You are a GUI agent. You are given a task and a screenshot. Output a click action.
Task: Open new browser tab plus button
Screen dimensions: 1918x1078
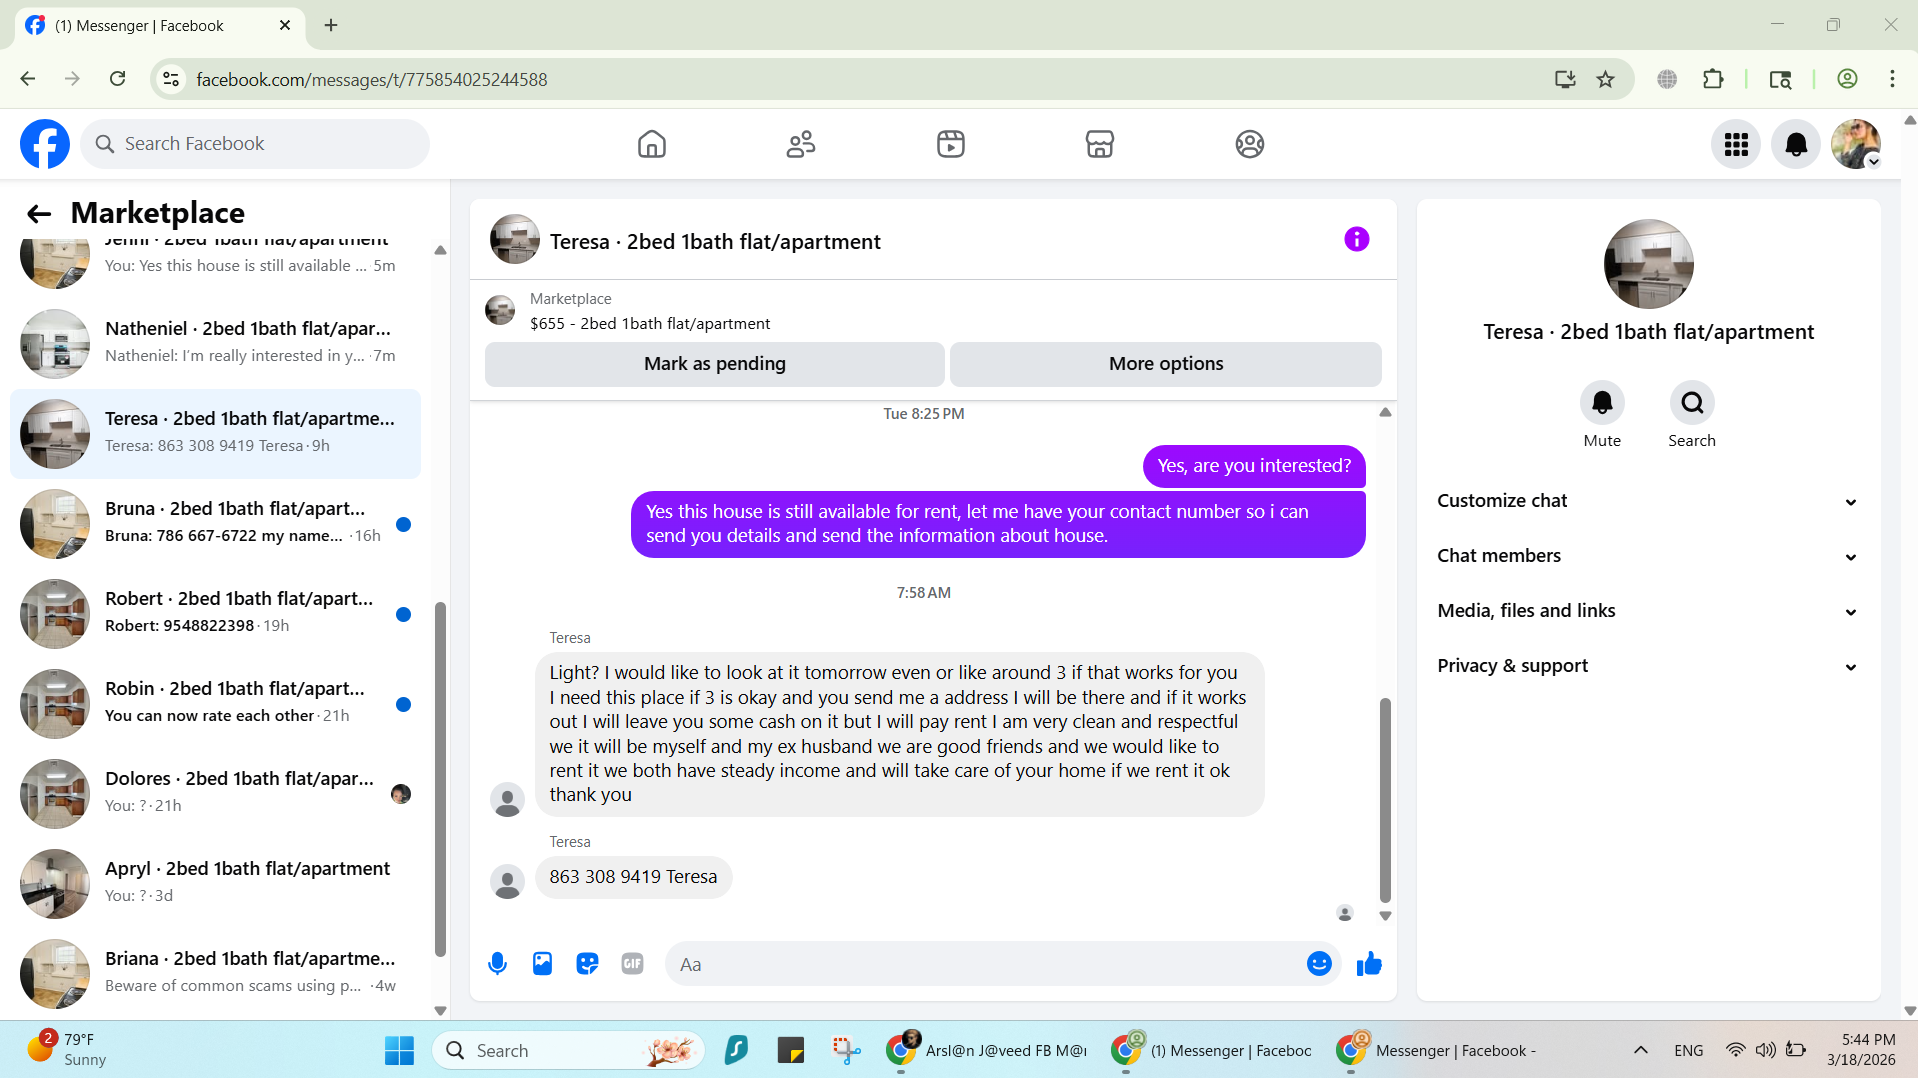point(331,25)
